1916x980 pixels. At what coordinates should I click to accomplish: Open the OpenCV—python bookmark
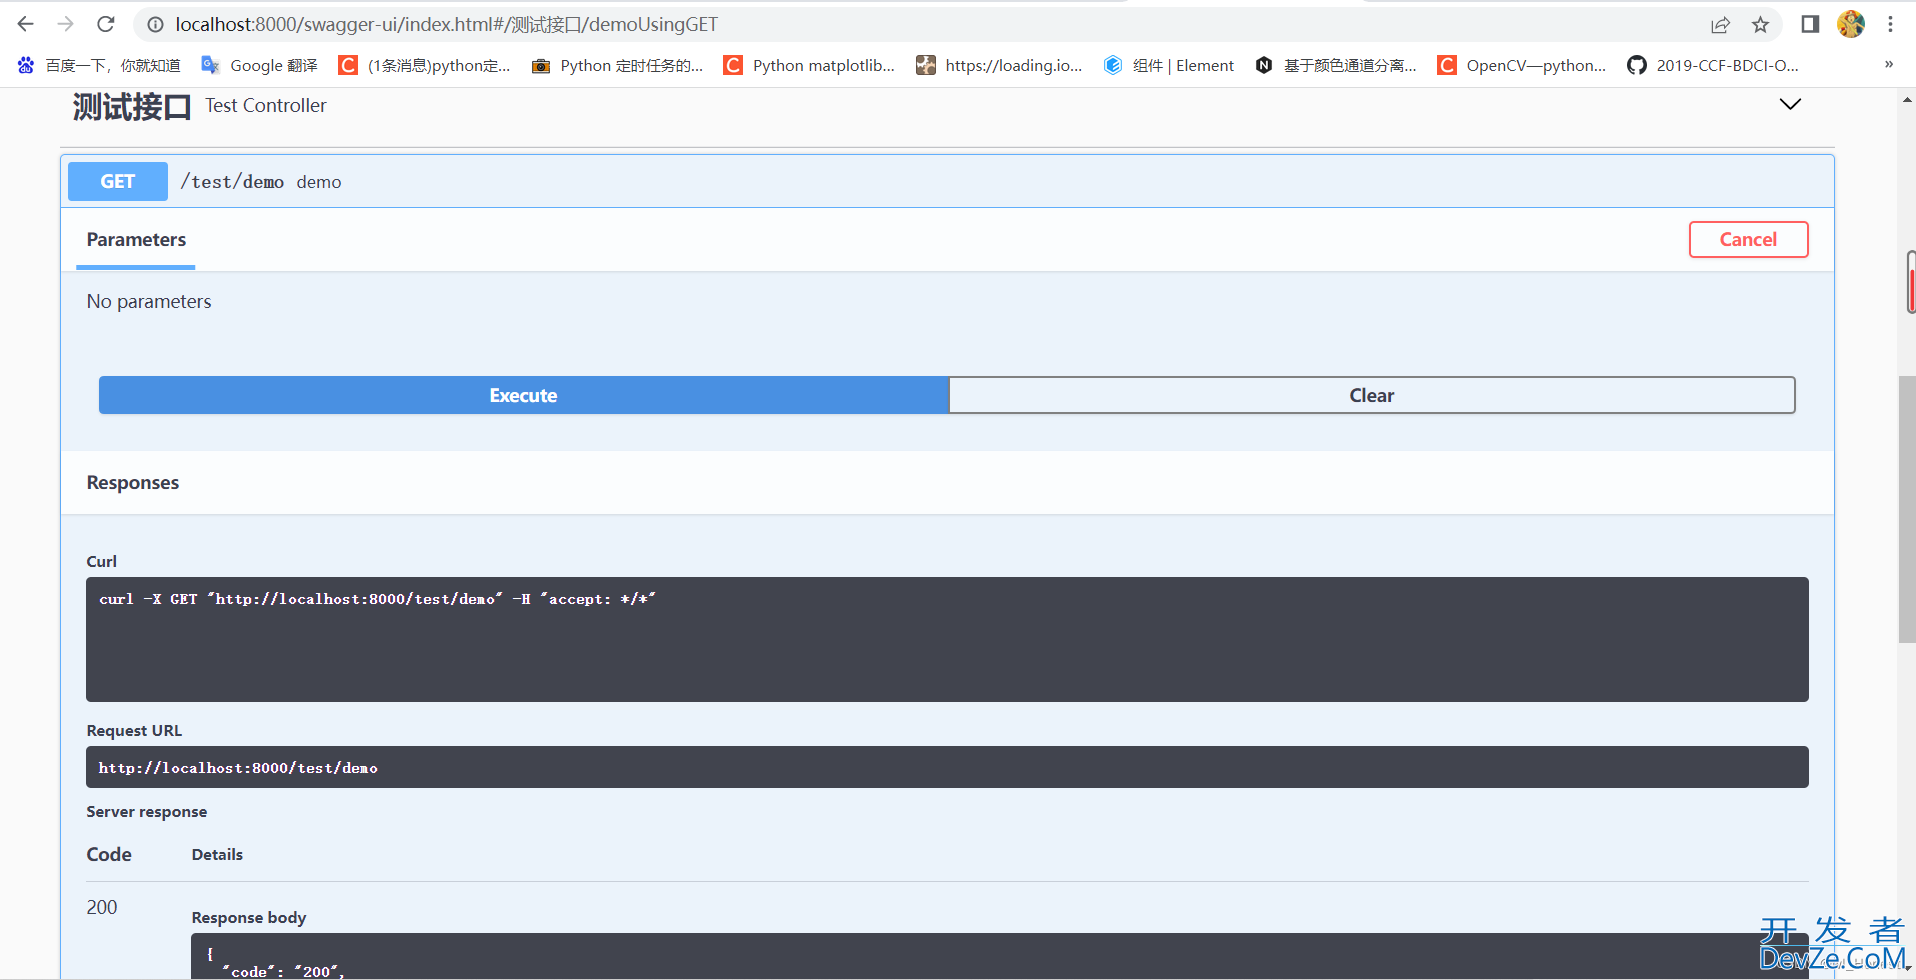pos(1521,65)
